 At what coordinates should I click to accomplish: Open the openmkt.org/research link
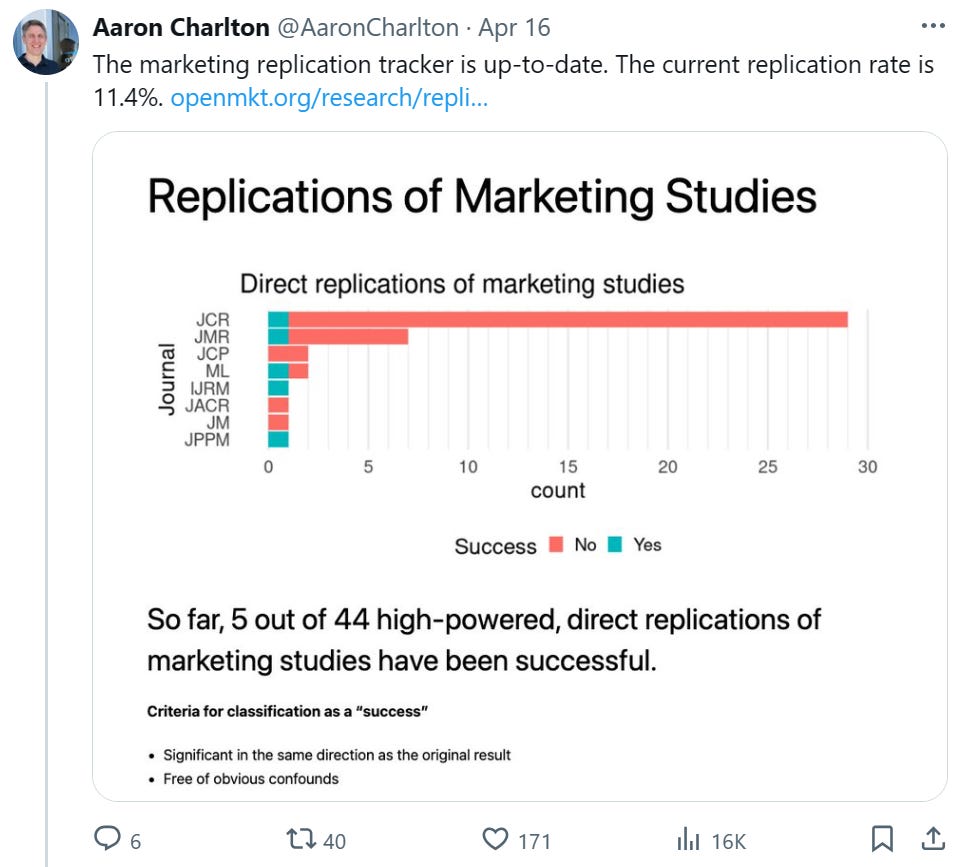(329, 98)
